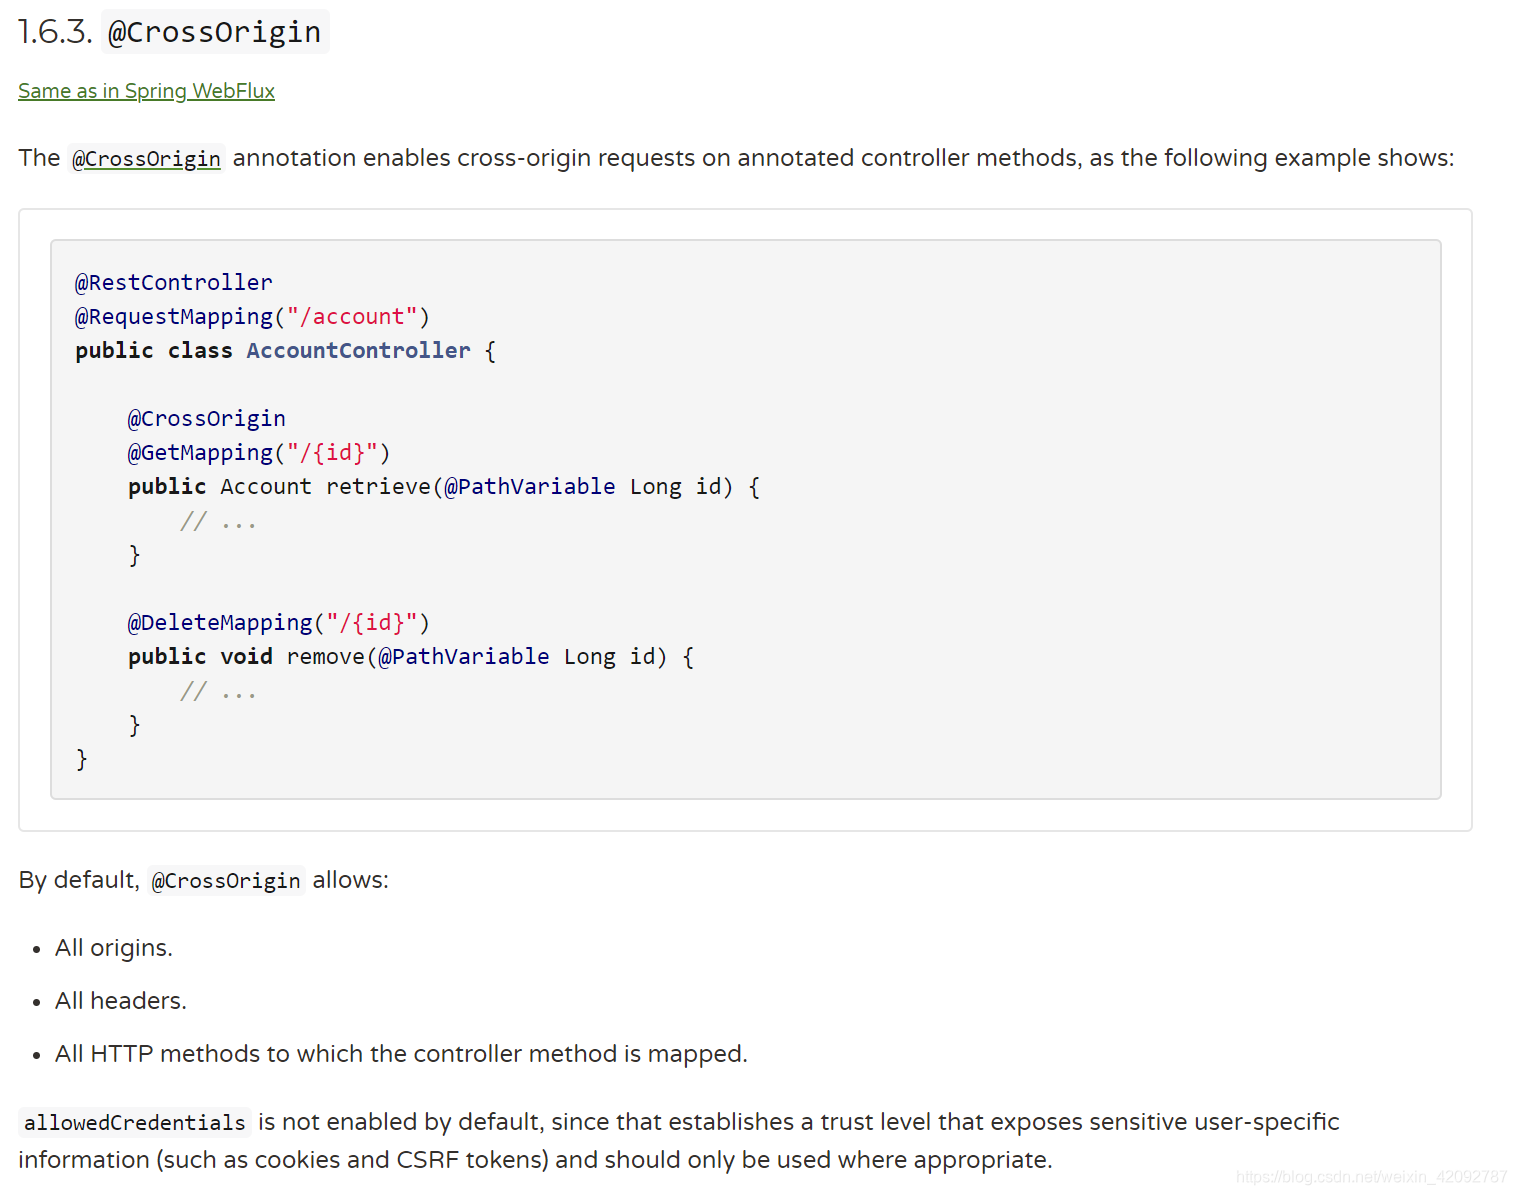Click the 'public void remove' method line
The image size is (1517, 1195).
point(411,657)
